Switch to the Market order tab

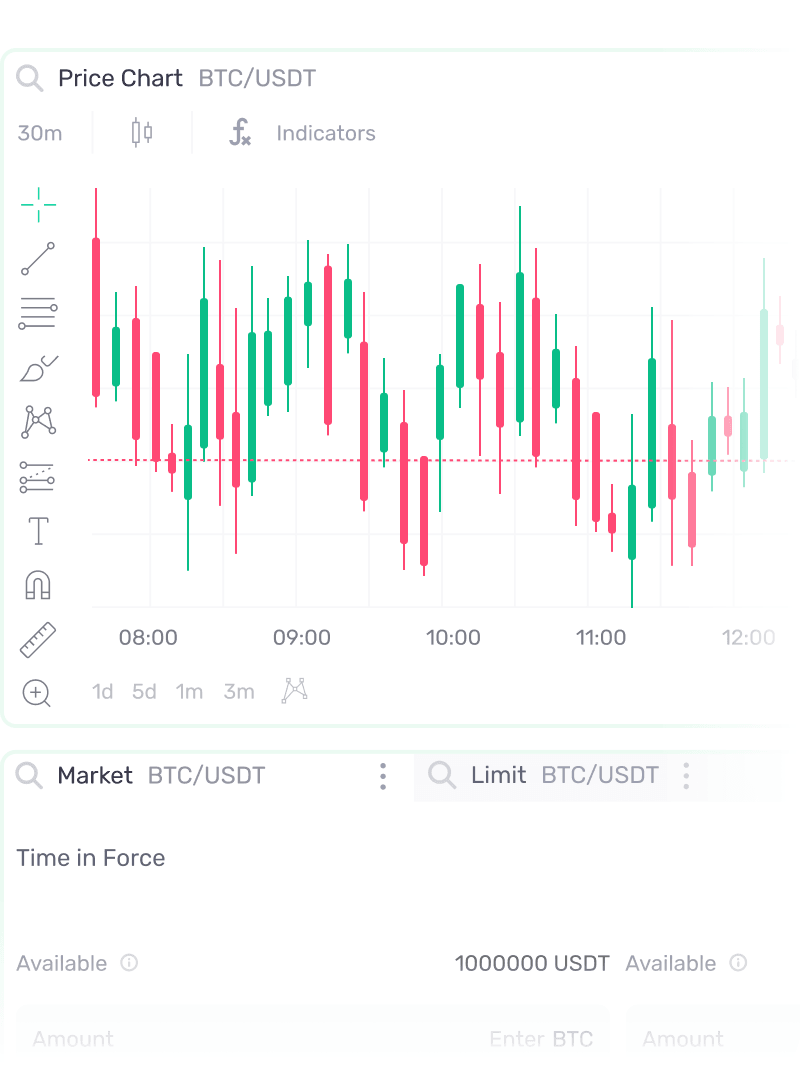click(x=95, y=775)
